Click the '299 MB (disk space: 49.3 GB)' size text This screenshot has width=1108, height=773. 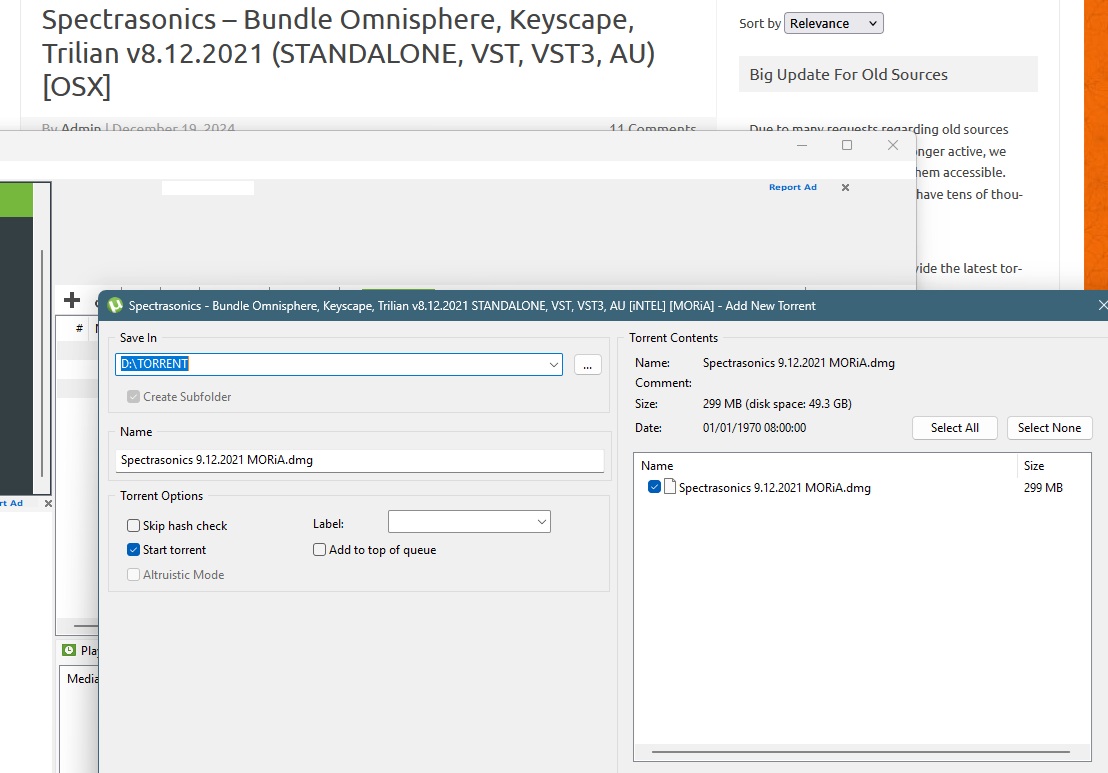777,404
